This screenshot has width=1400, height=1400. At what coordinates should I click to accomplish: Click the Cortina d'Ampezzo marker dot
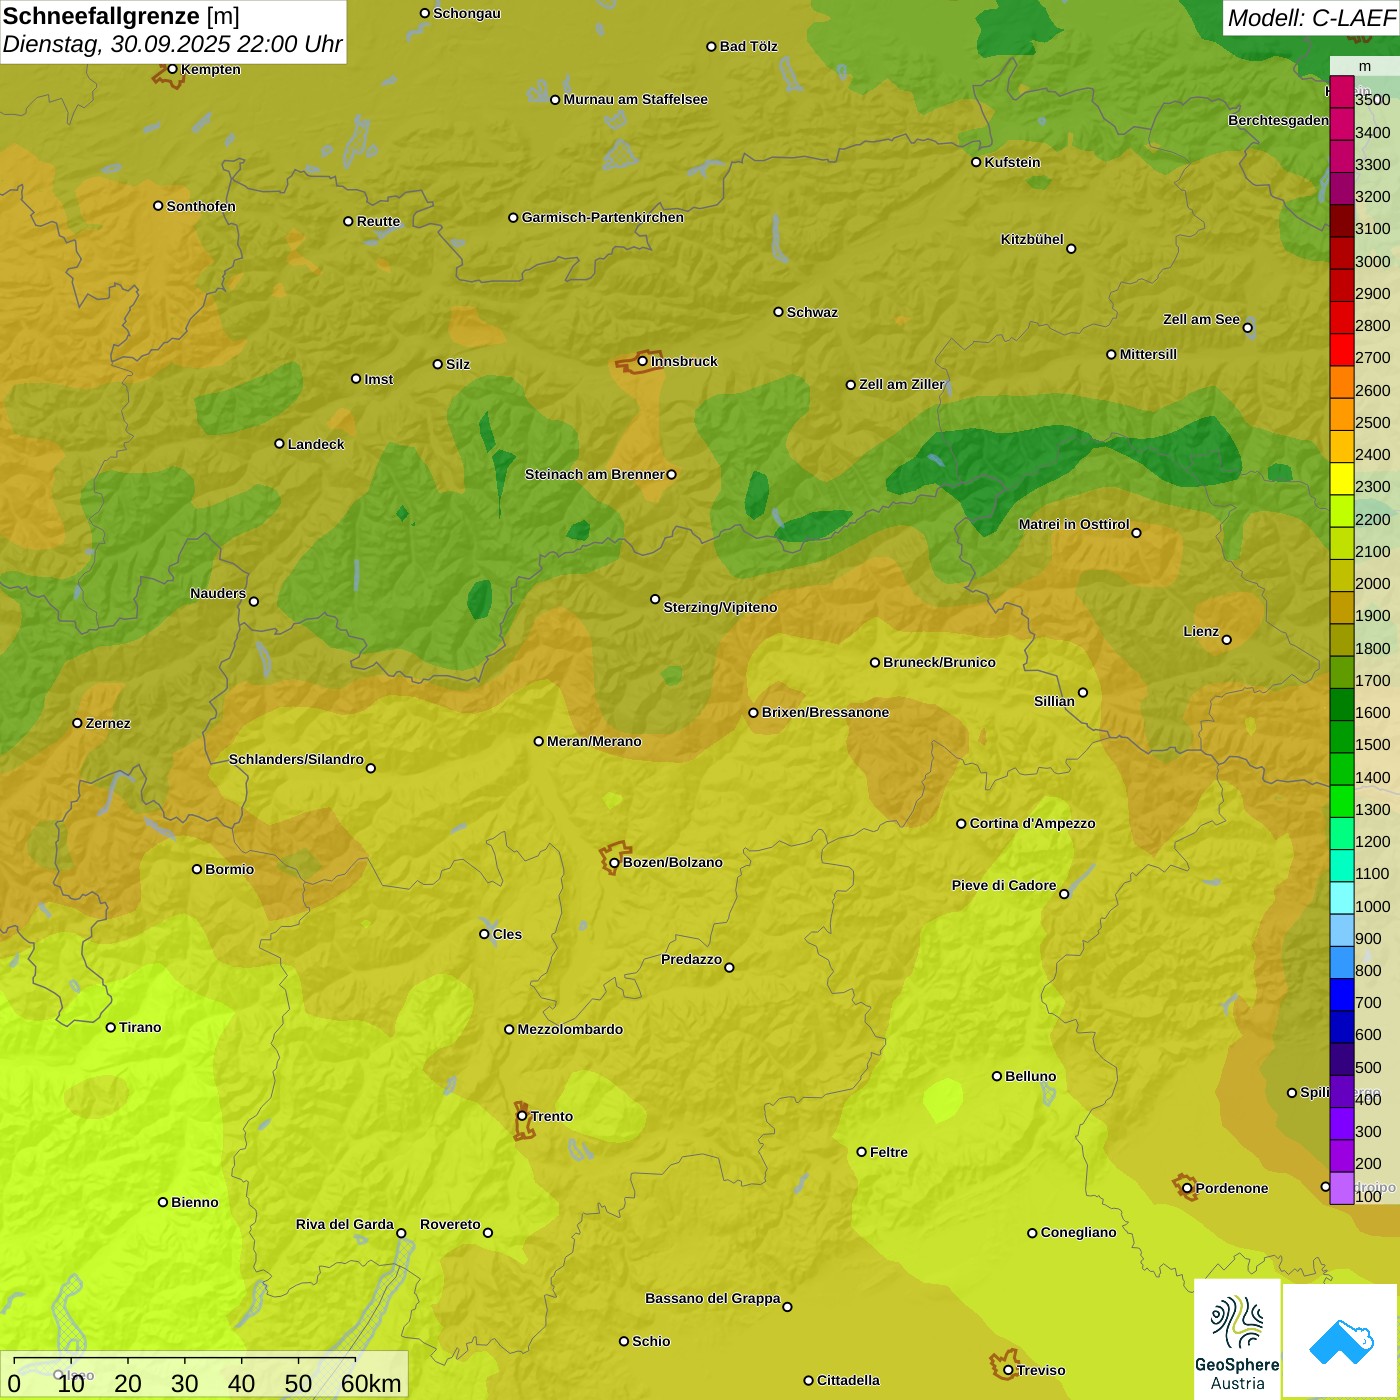click(x=961, y=824)
